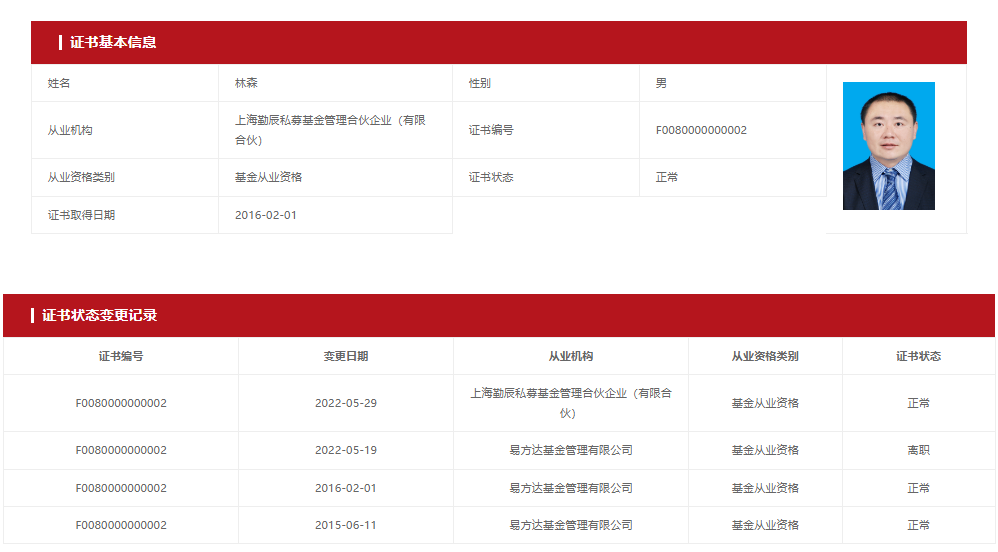Click the gender value 男

pyautogui.click(x=661, y=83)
